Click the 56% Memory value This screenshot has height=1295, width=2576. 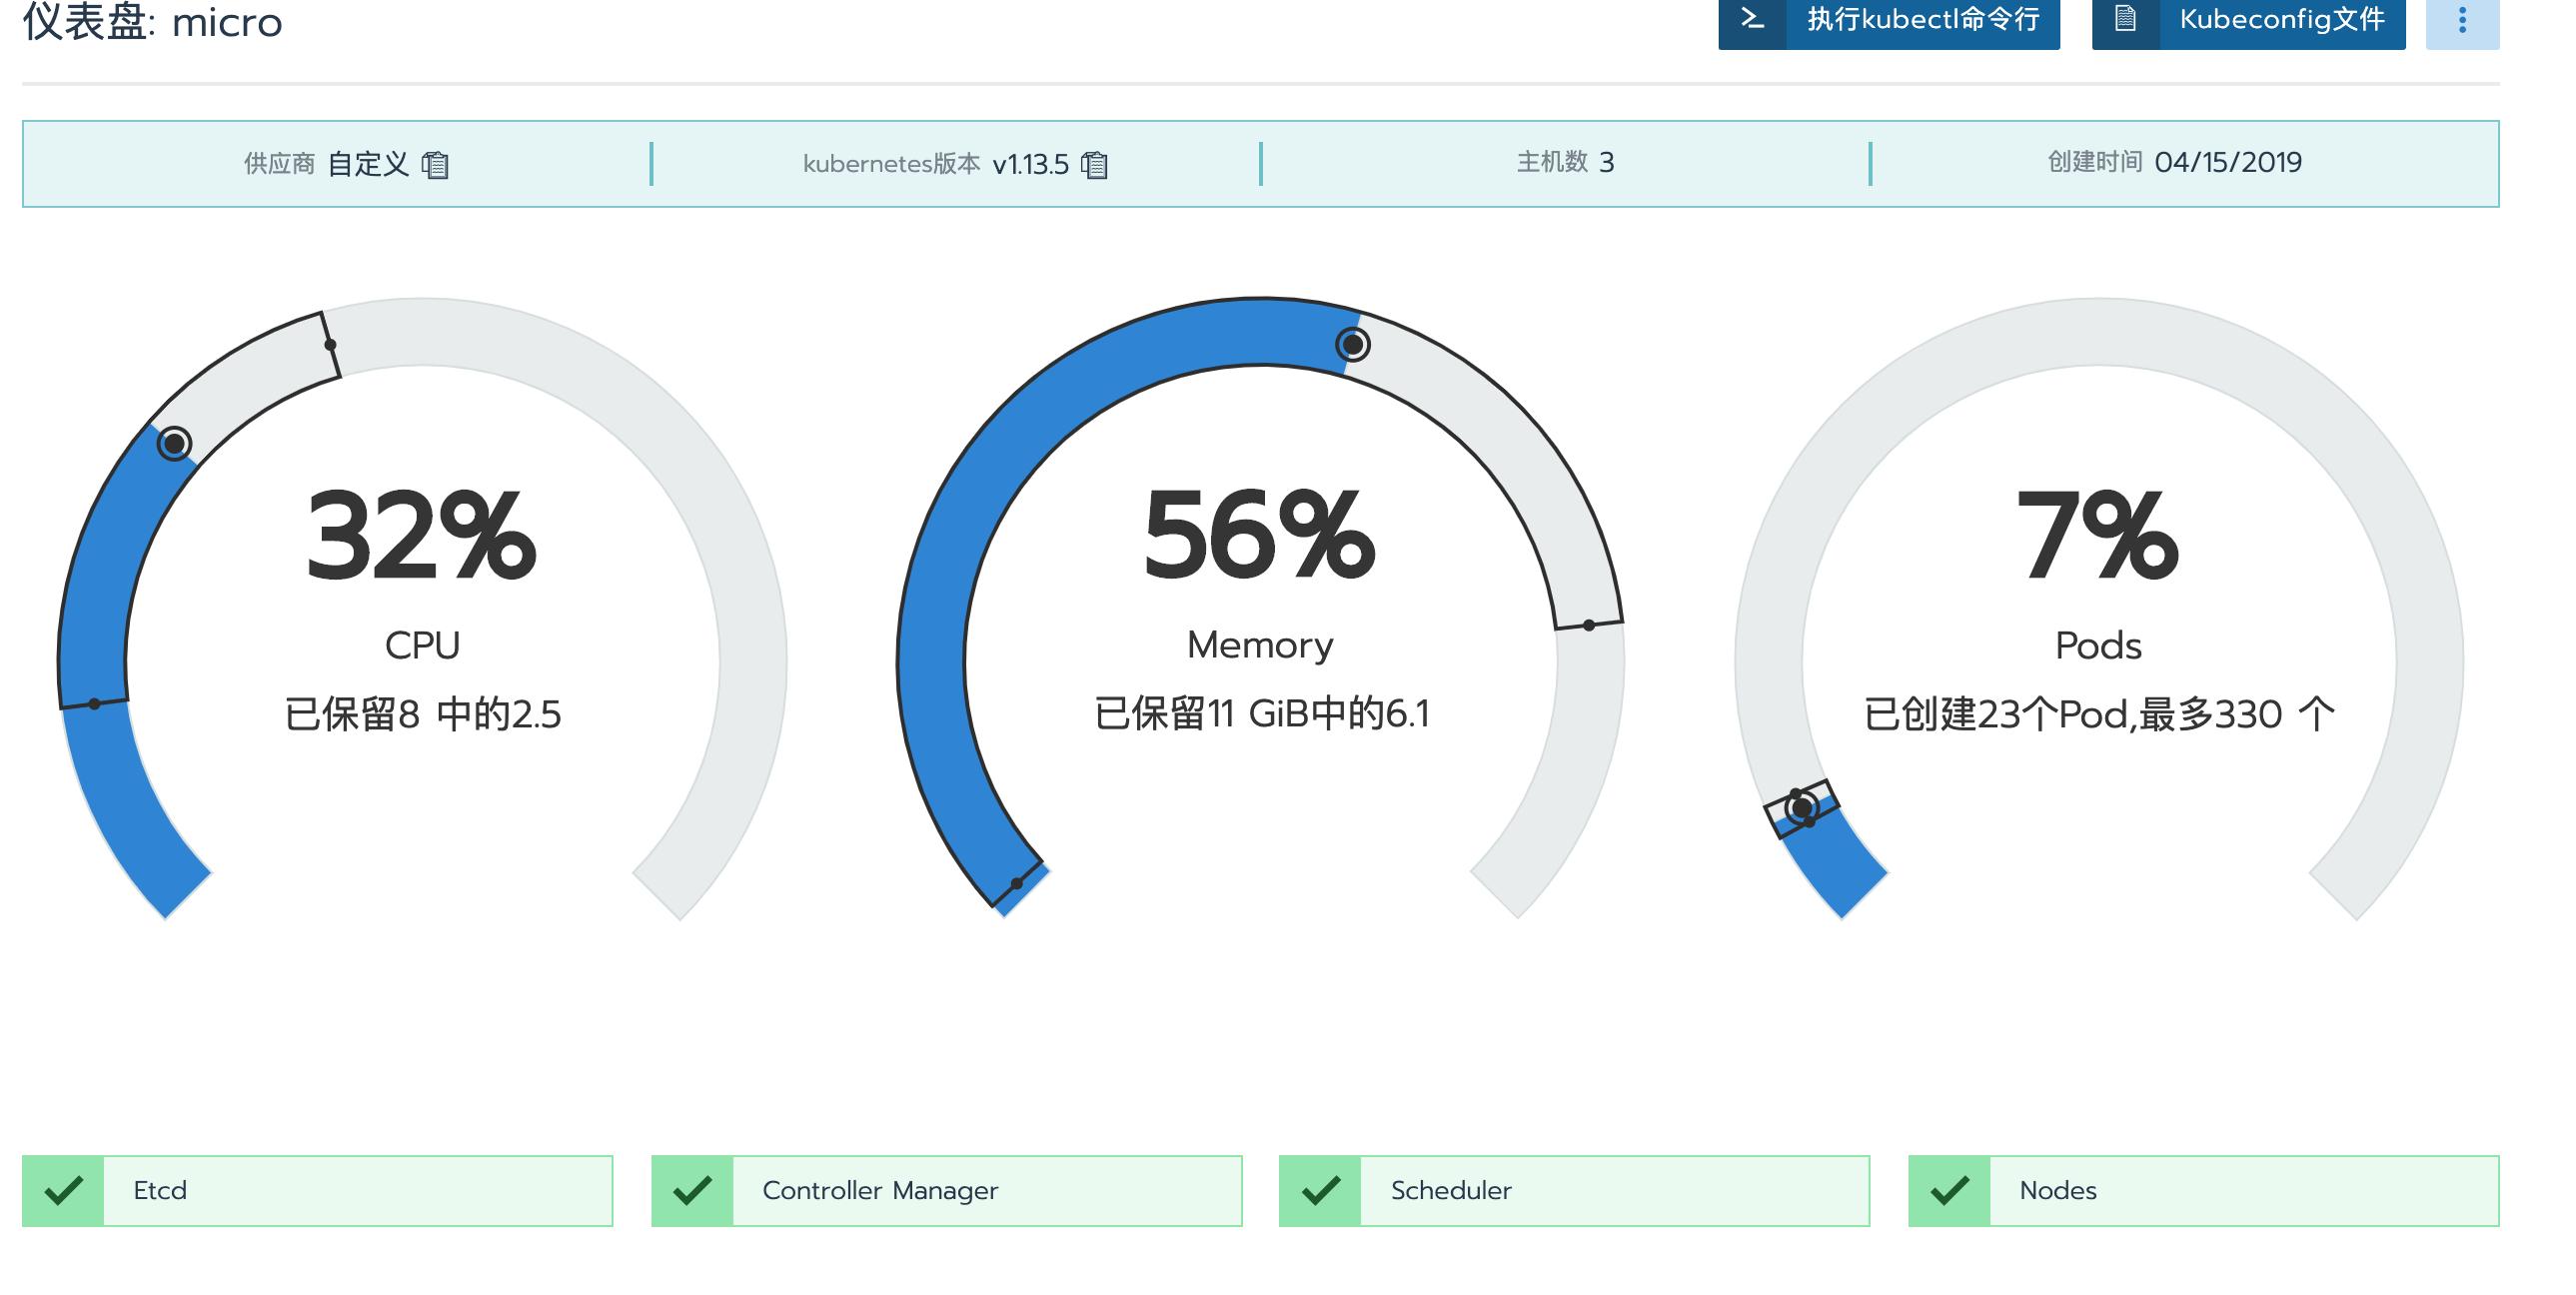coord(1259,535)
